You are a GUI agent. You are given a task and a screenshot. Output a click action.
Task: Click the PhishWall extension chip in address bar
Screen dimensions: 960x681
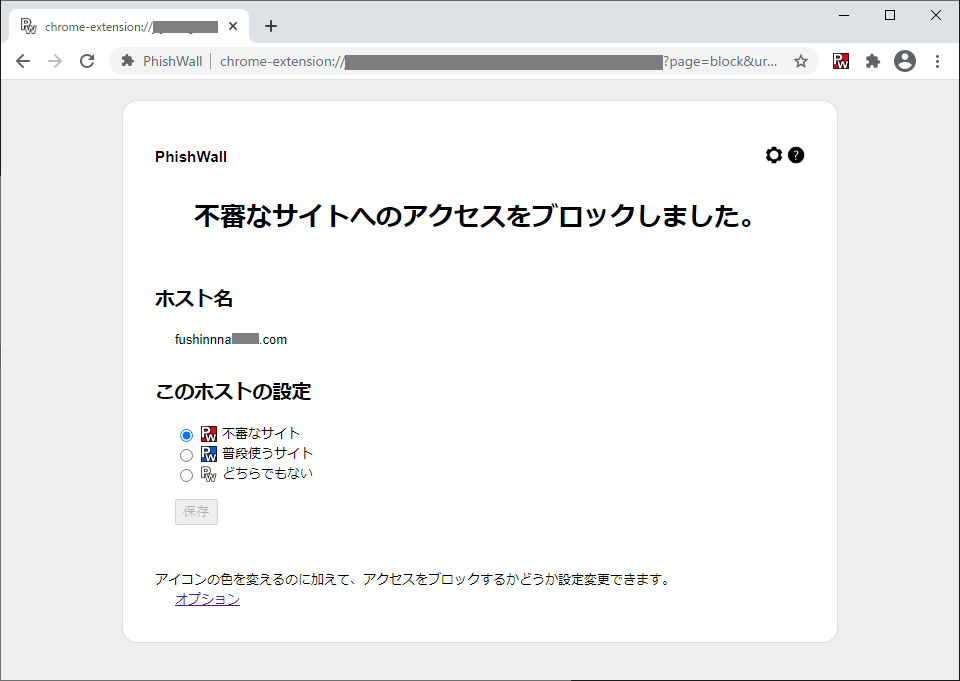click(162, 61)
